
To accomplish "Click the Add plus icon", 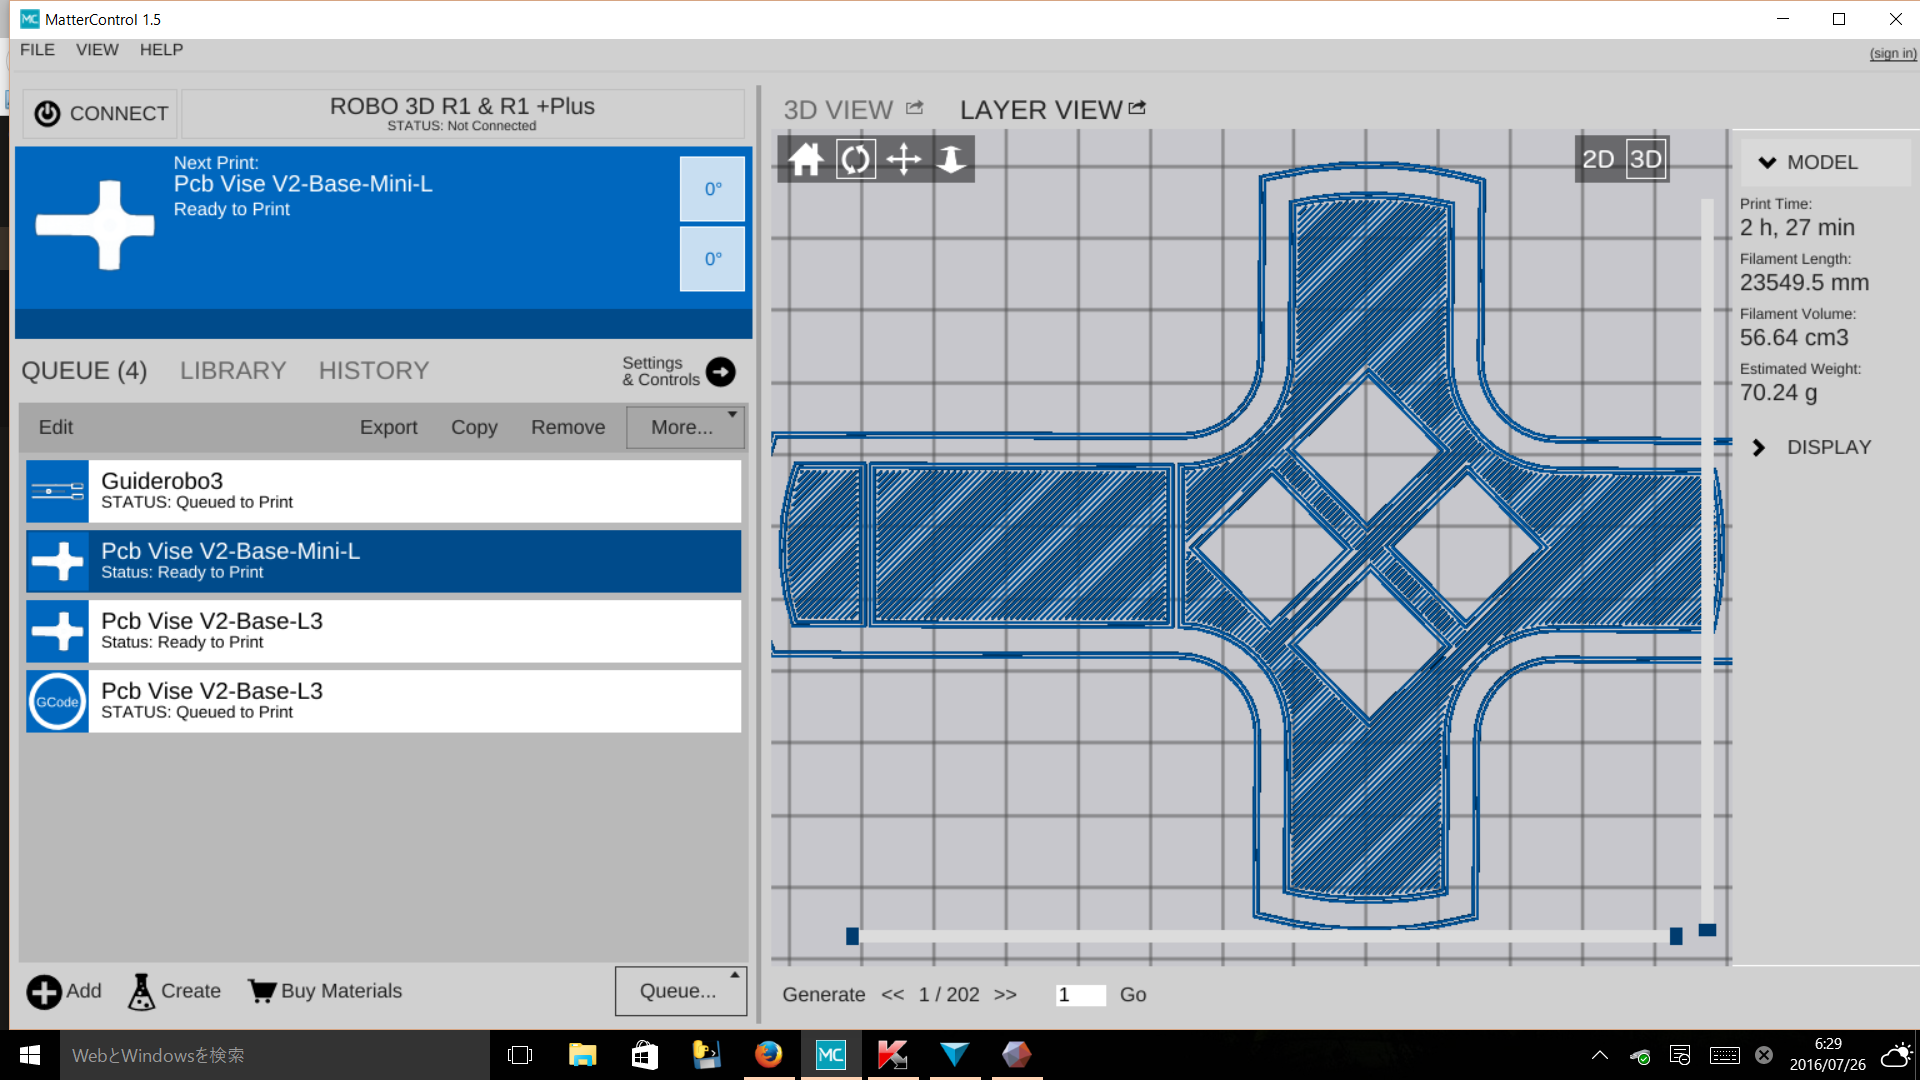I will pos(44,992).
